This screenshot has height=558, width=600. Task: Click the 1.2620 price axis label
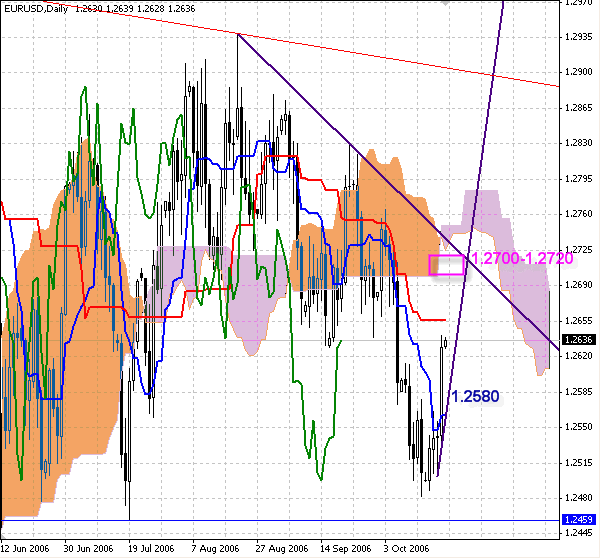tap(579, 356)
